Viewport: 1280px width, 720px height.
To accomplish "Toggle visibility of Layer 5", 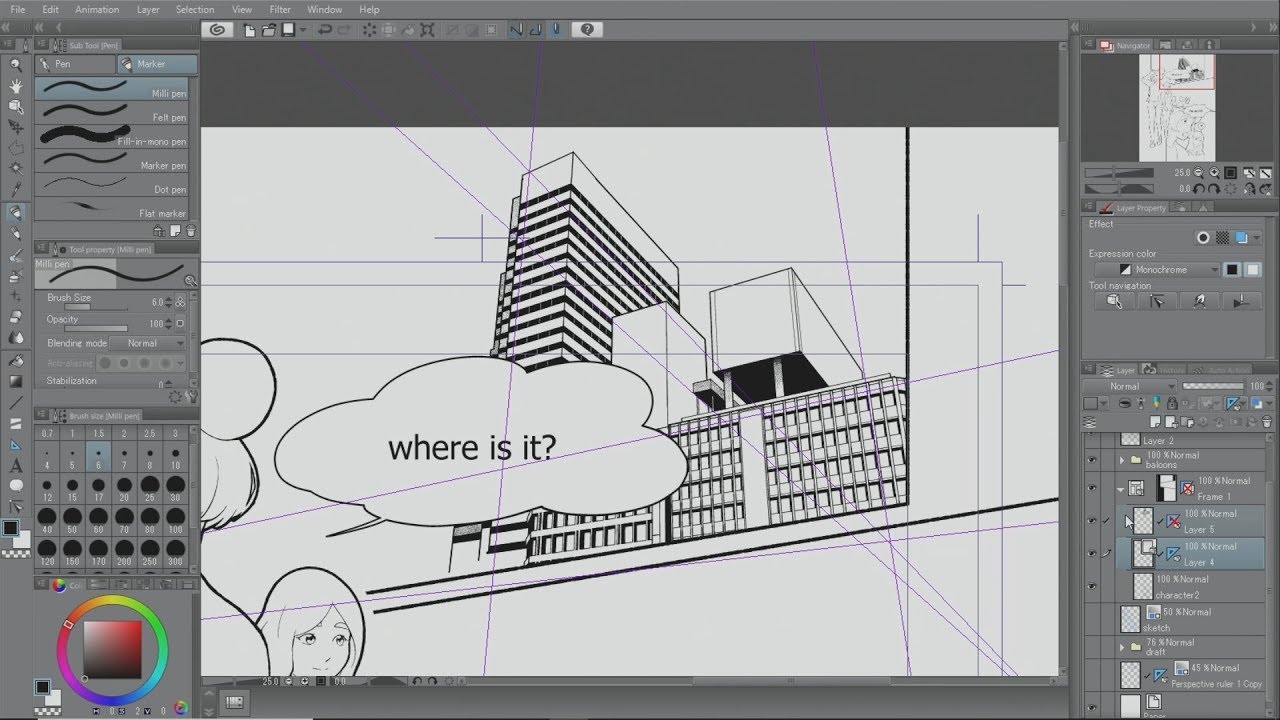I will (1092, 521).
